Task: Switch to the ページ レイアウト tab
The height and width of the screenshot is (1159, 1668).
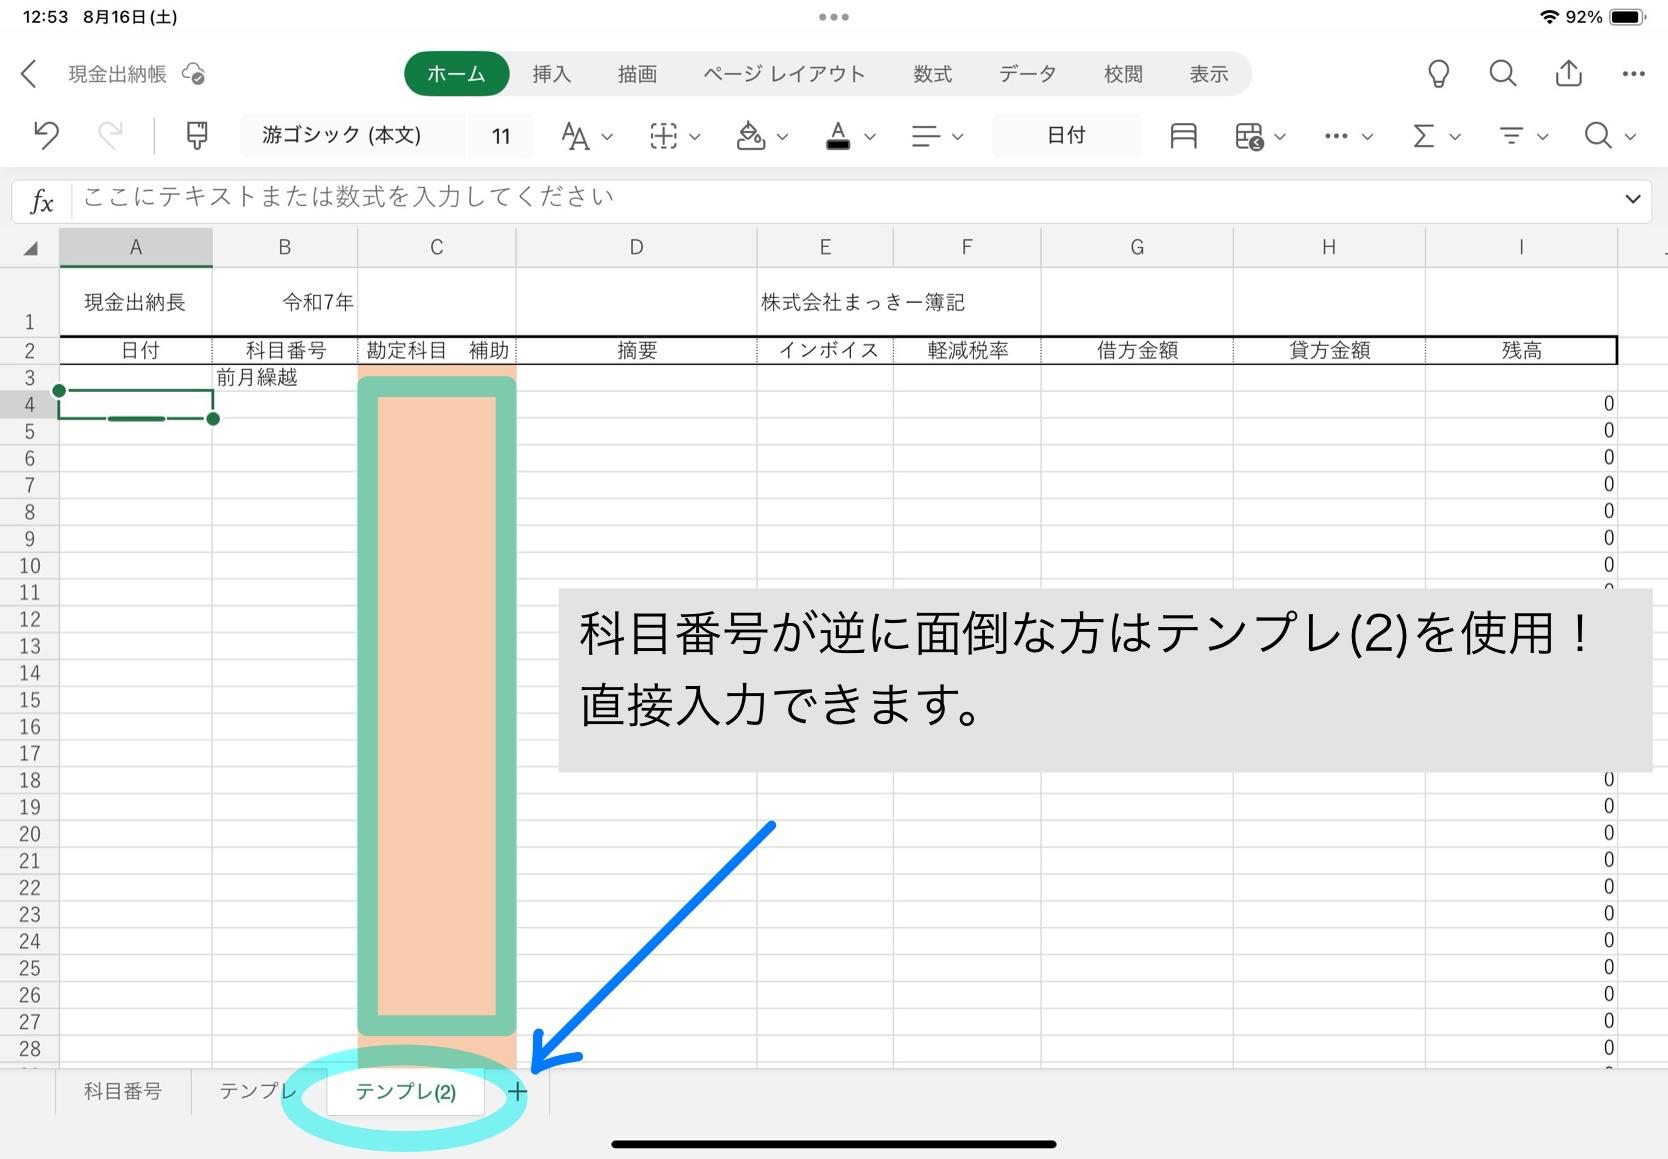Action: [784, 74]
